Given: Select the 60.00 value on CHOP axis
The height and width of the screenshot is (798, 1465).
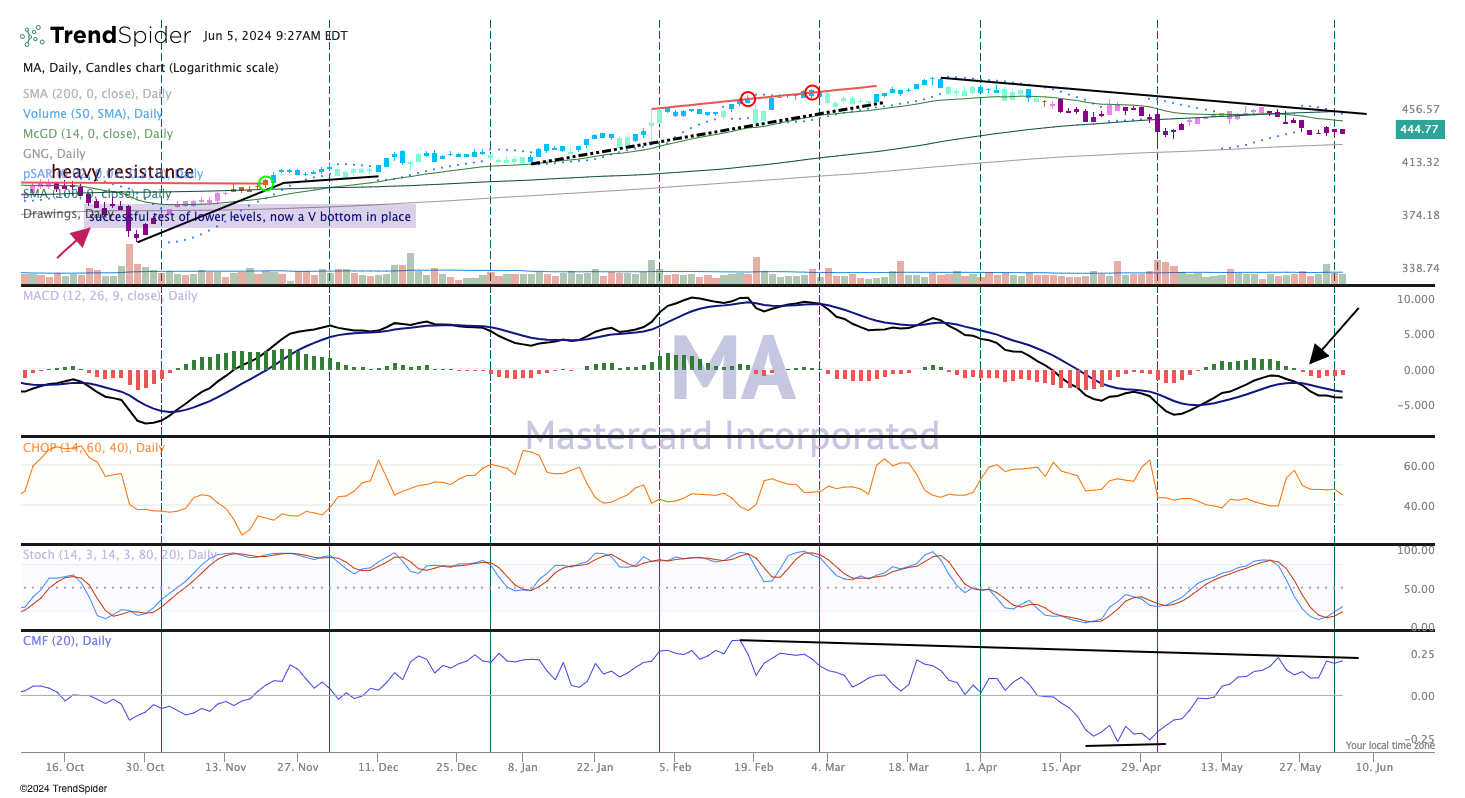Looking at the screenshot, I should click(1419, 466).
